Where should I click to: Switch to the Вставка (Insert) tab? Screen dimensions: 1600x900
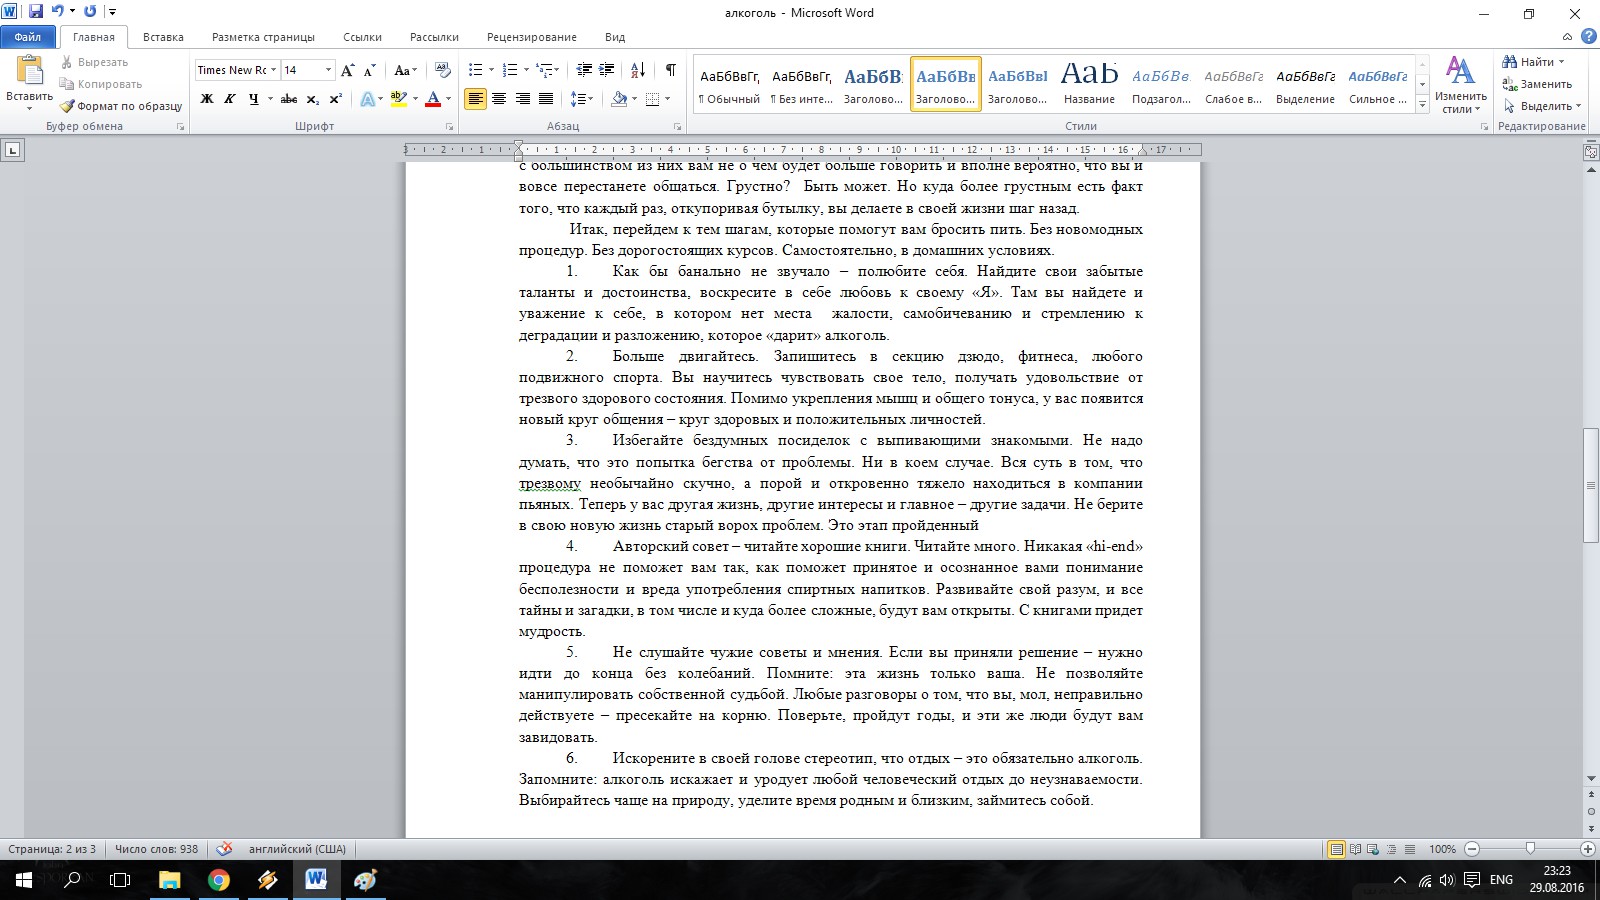pyautogui.click(x=163, y=37)
